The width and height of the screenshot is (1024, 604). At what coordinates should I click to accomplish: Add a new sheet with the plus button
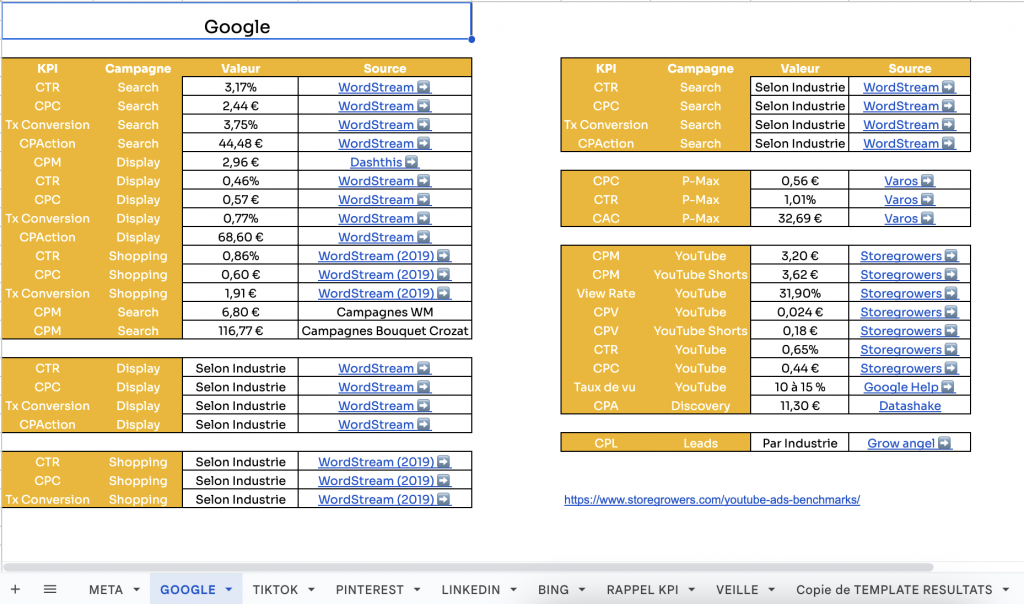pos(15,590)
